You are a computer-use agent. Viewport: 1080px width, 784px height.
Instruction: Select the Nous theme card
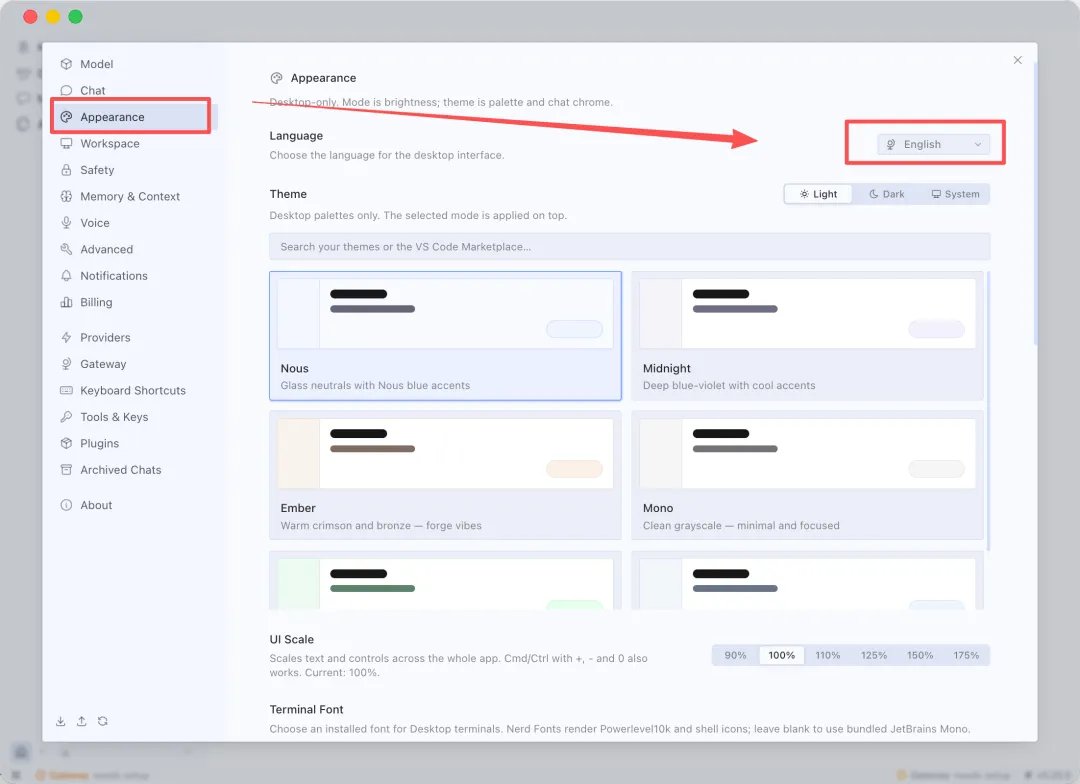[445, 336]
